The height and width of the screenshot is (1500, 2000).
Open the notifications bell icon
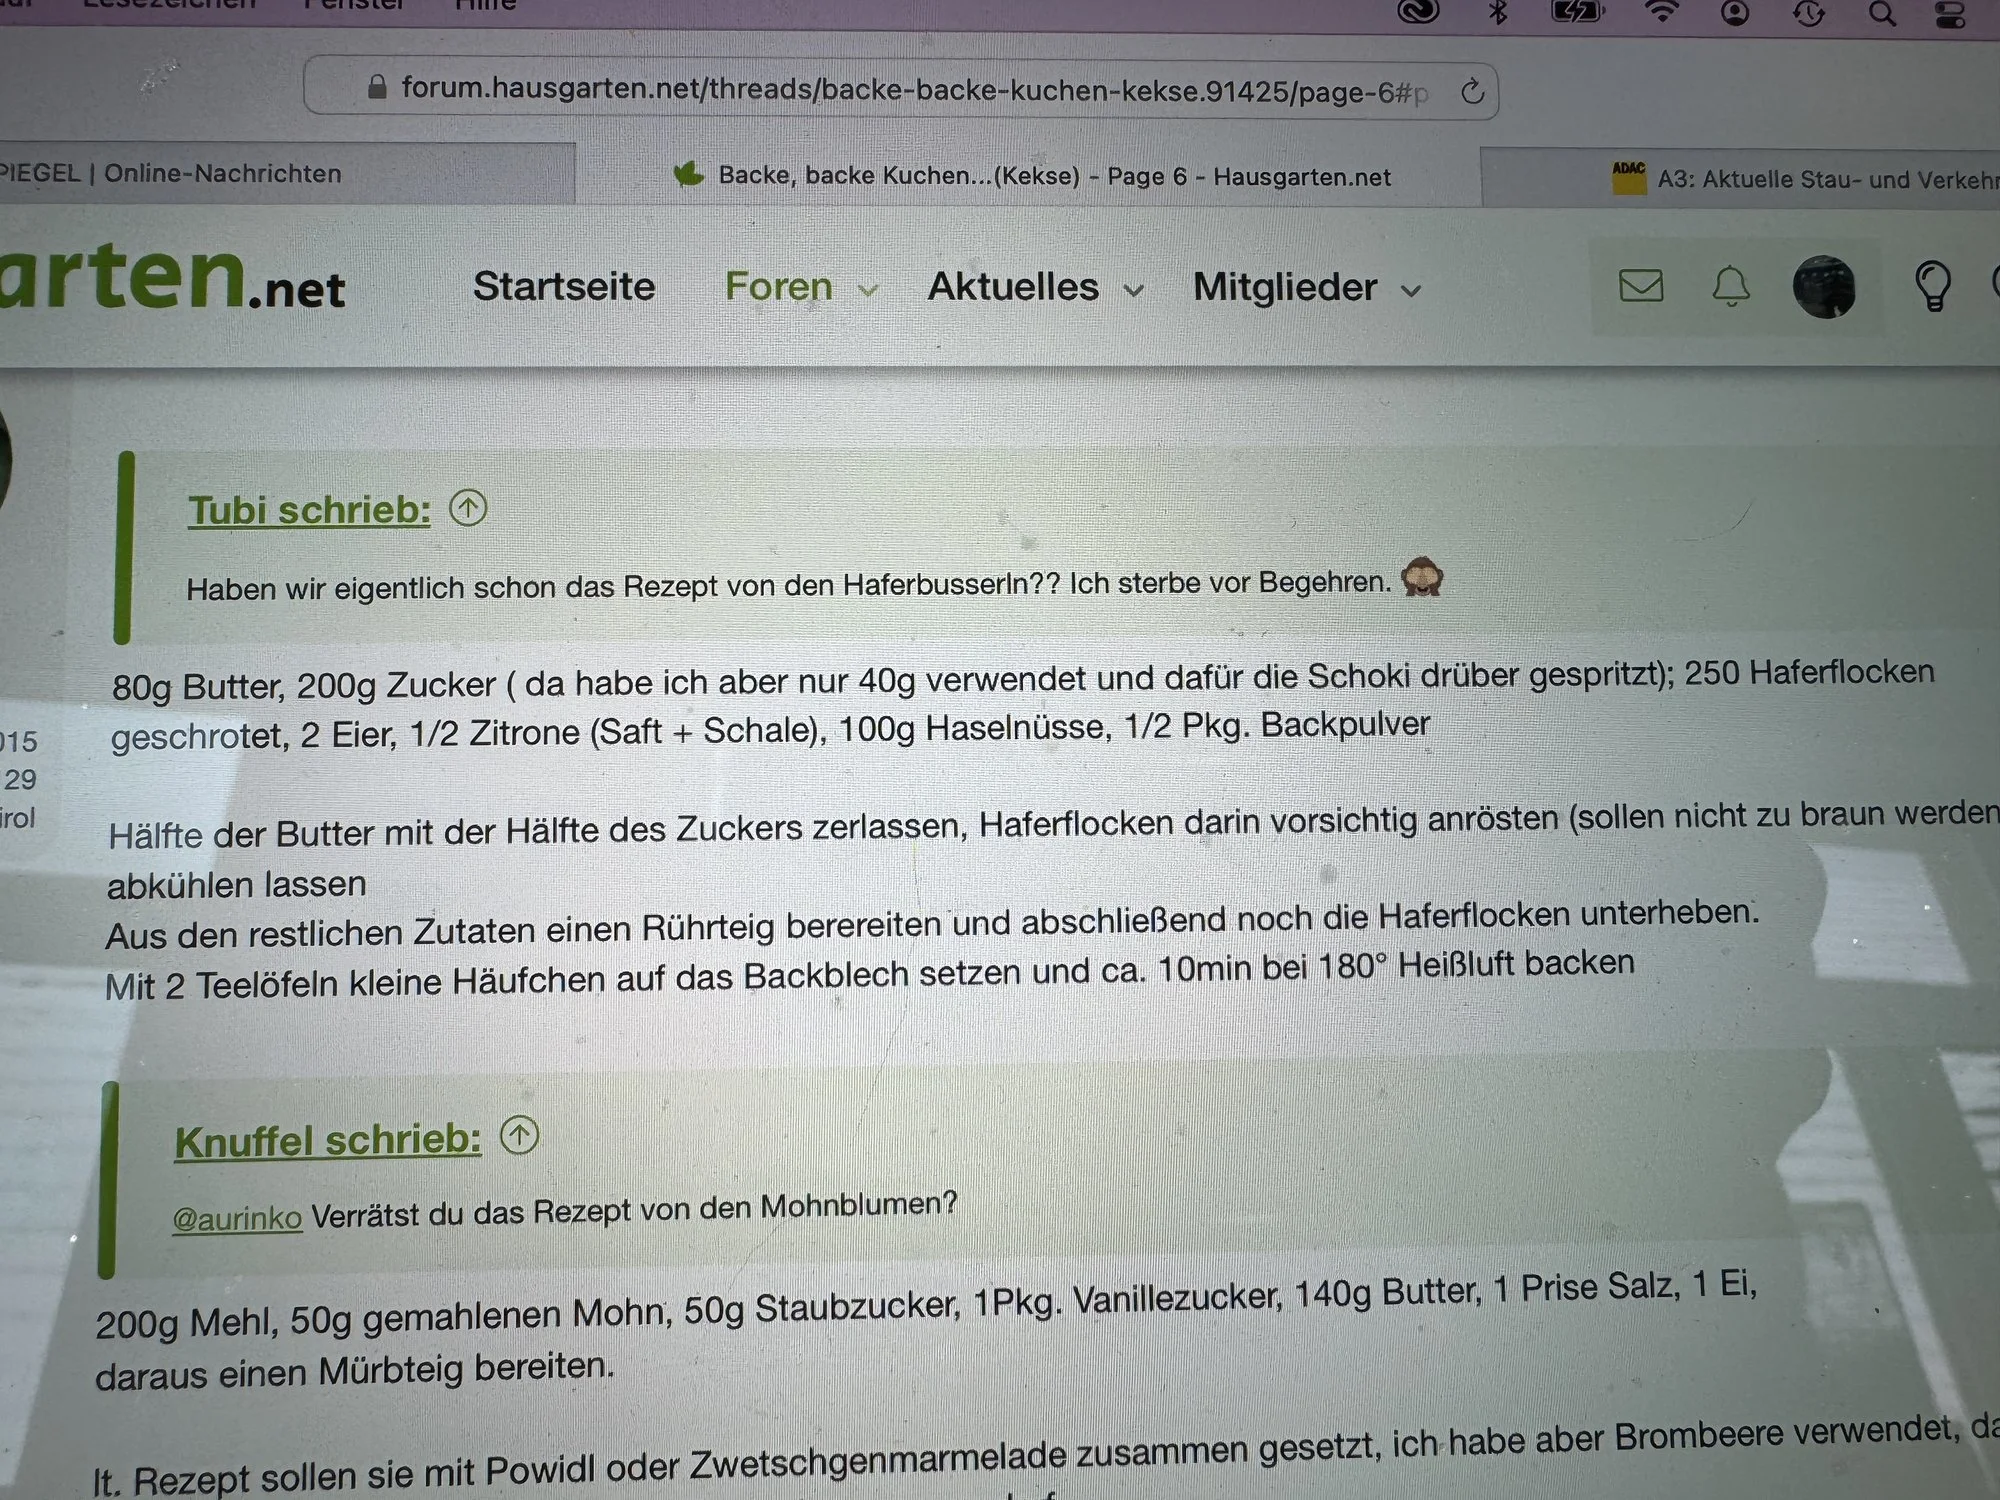(x=1731, y=287)
